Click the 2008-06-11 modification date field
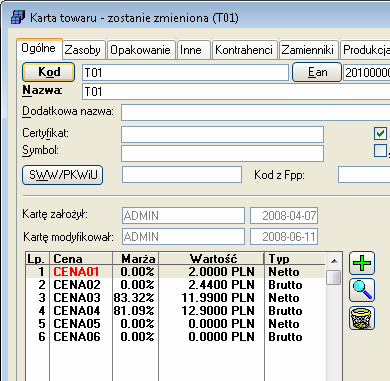390x381 pixels. tap(284, 237)
